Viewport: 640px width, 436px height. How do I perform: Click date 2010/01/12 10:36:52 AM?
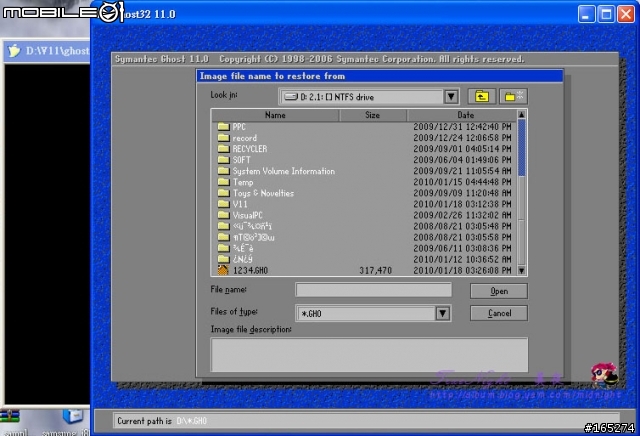tap(462, 259)
